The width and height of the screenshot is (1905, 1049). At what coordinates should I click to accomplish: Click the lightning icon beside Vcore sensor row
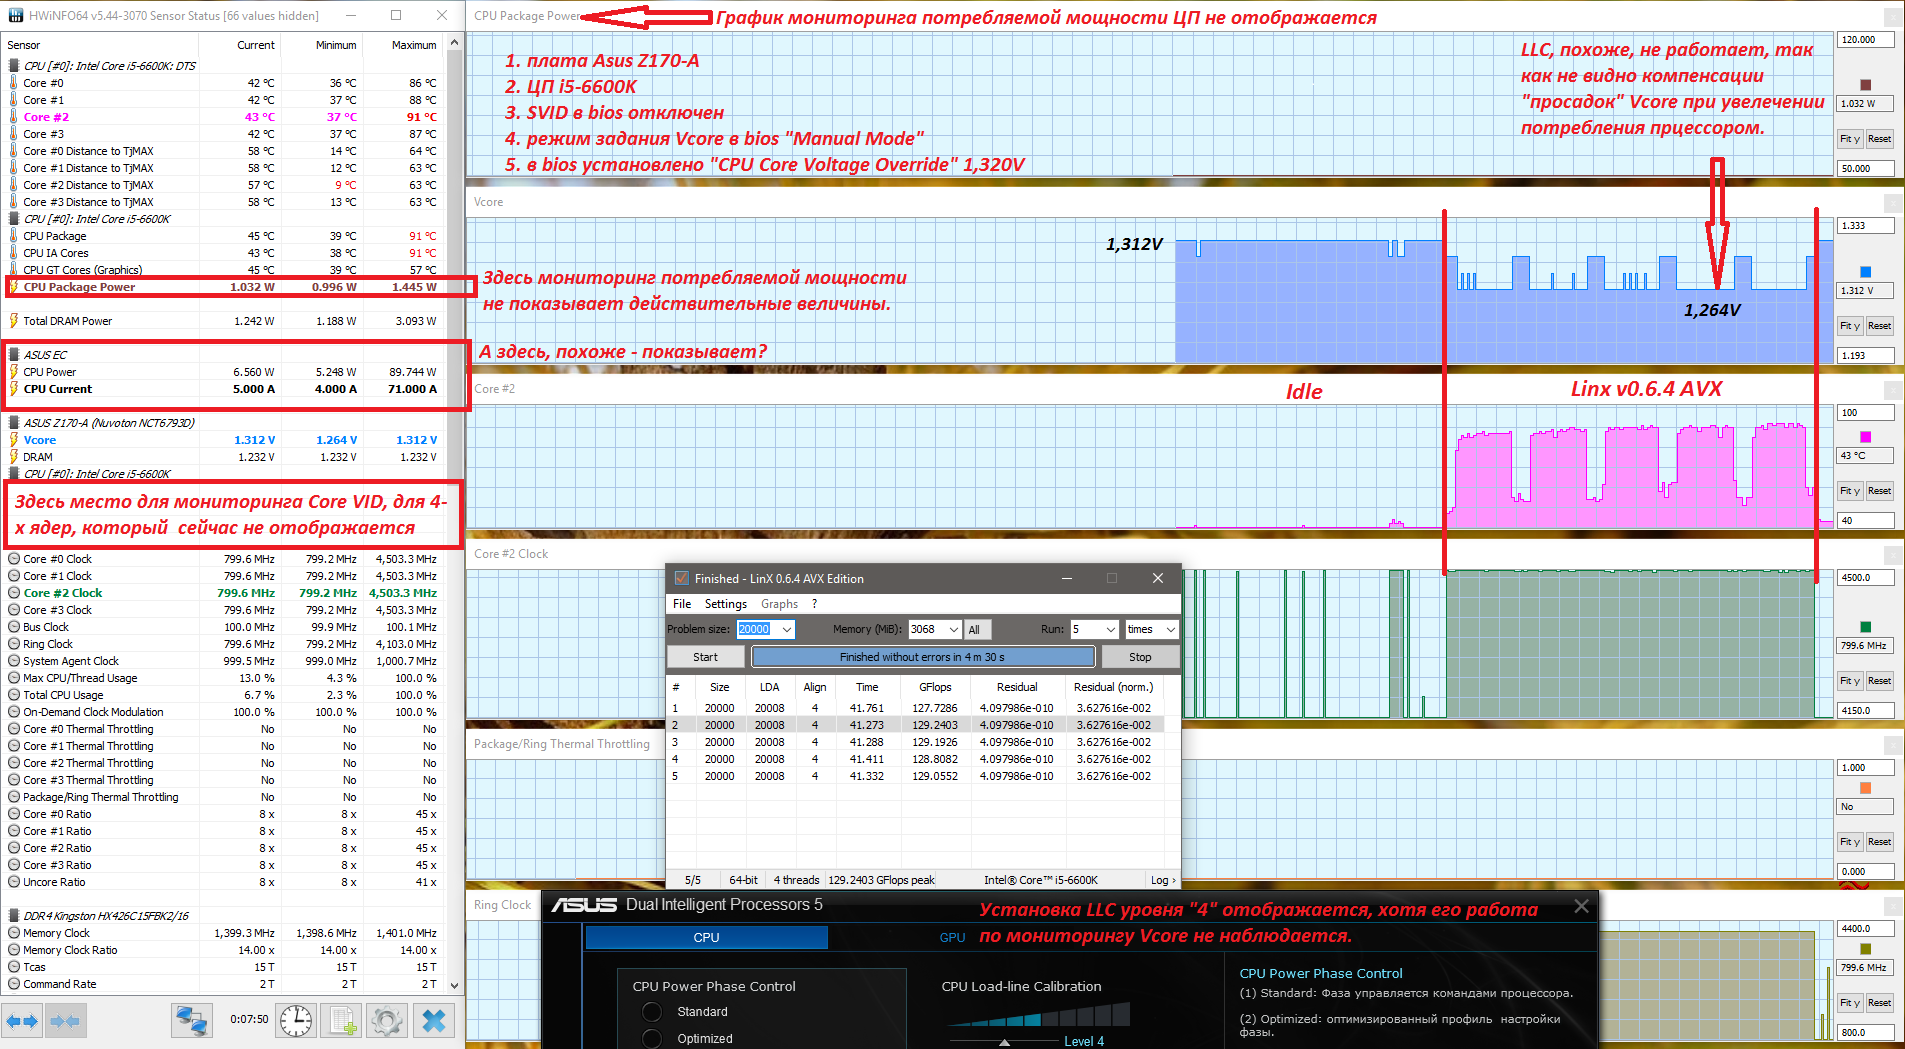[x=14, y=440]
